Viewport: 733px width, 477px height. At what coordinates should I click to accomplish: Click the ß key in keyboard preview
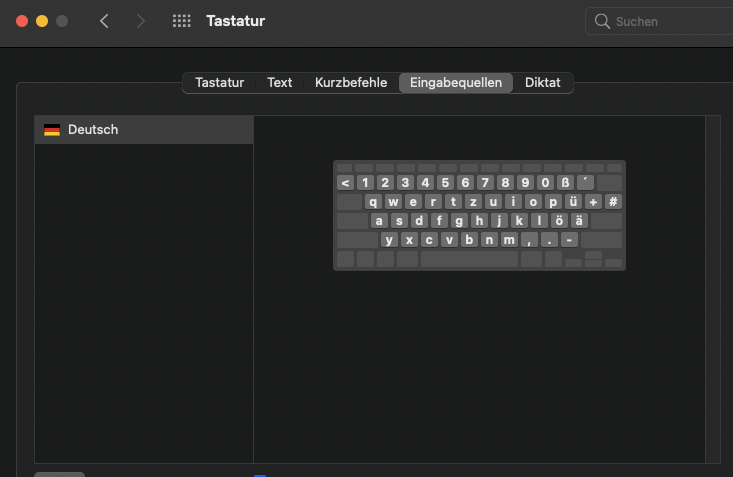[565, 183]
